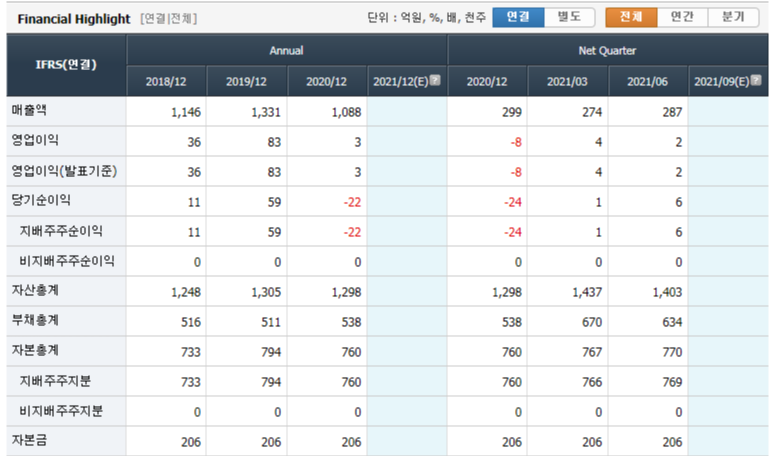Click the 1,248 total assets value

pos(186,292)
